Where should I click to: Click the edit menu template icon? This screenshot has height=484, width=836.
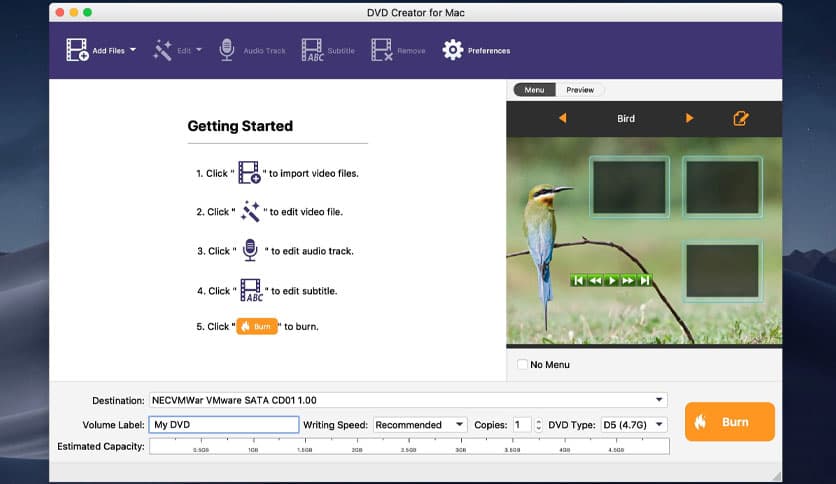741,118
